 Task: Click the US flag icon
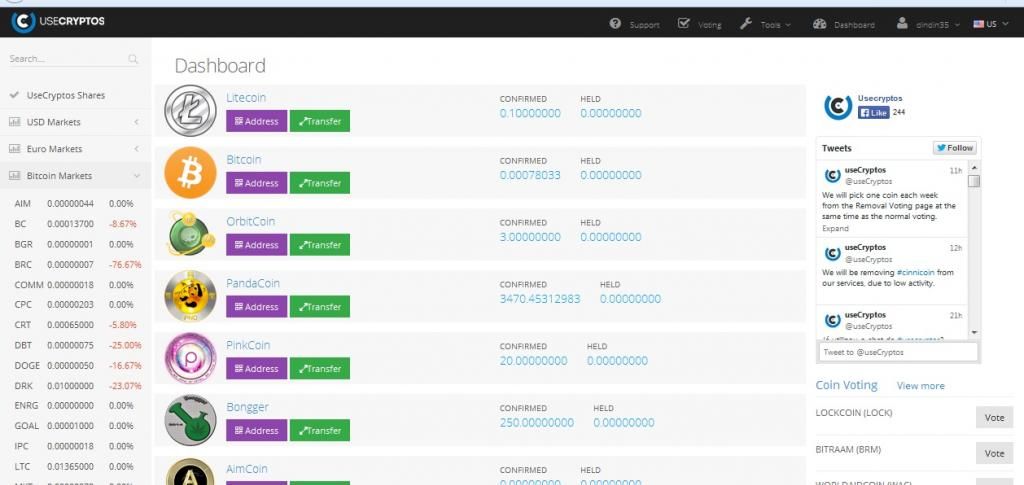click(x=978, y=24)
